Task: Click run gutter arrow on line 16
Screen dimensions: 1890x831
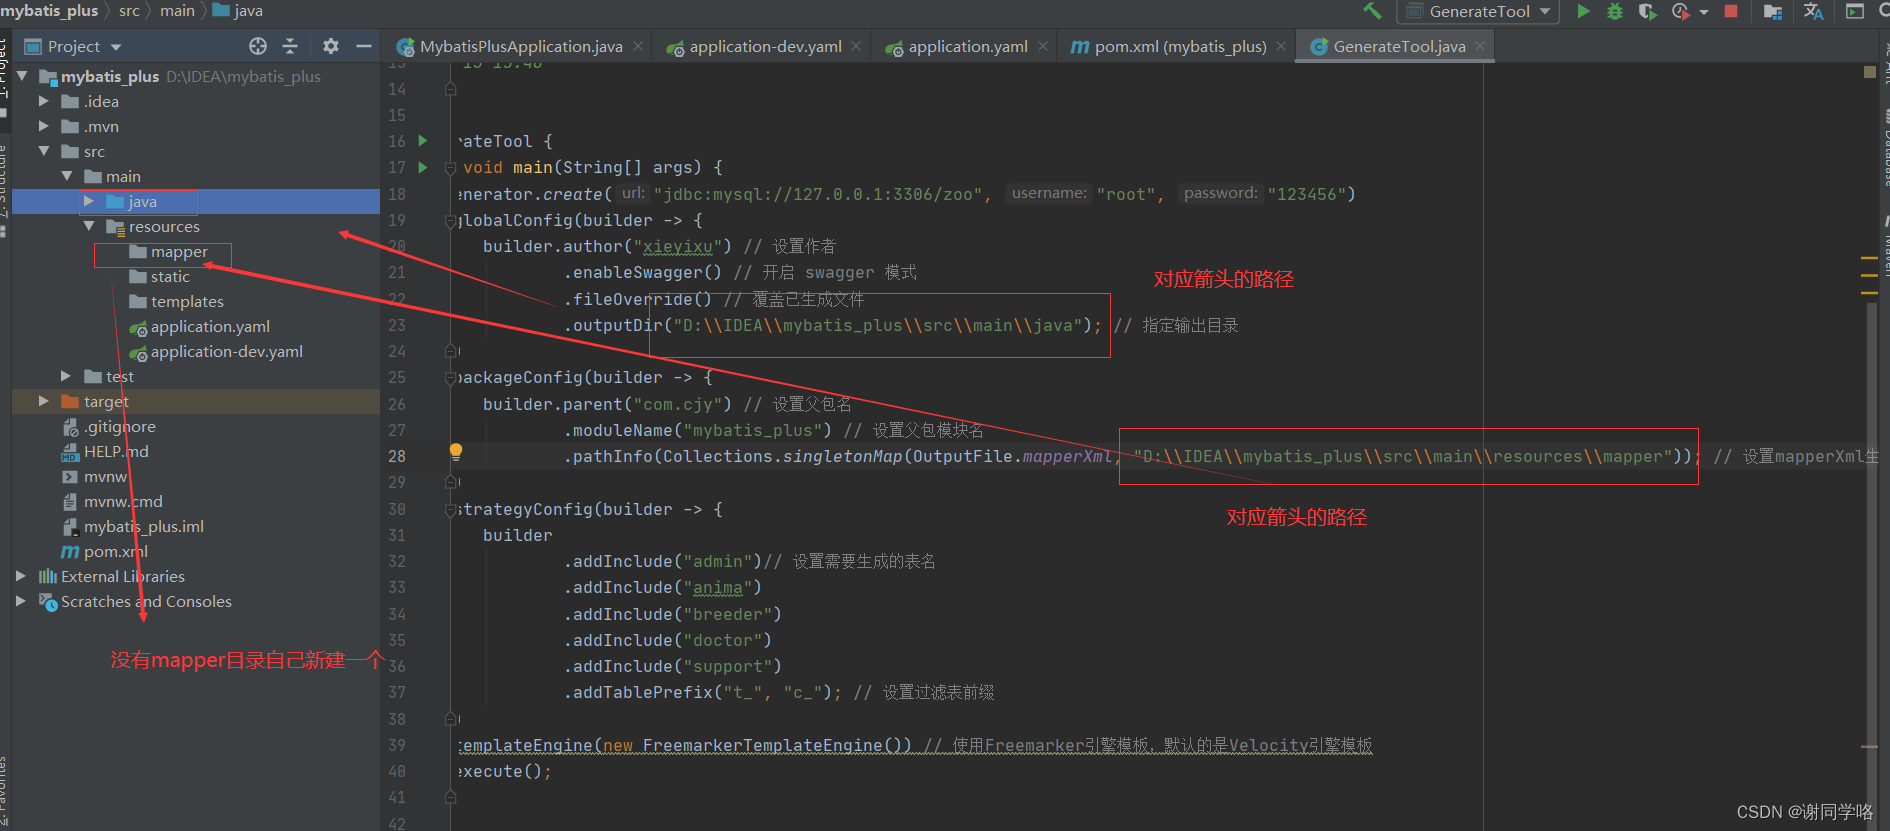Action: point(423,141)
